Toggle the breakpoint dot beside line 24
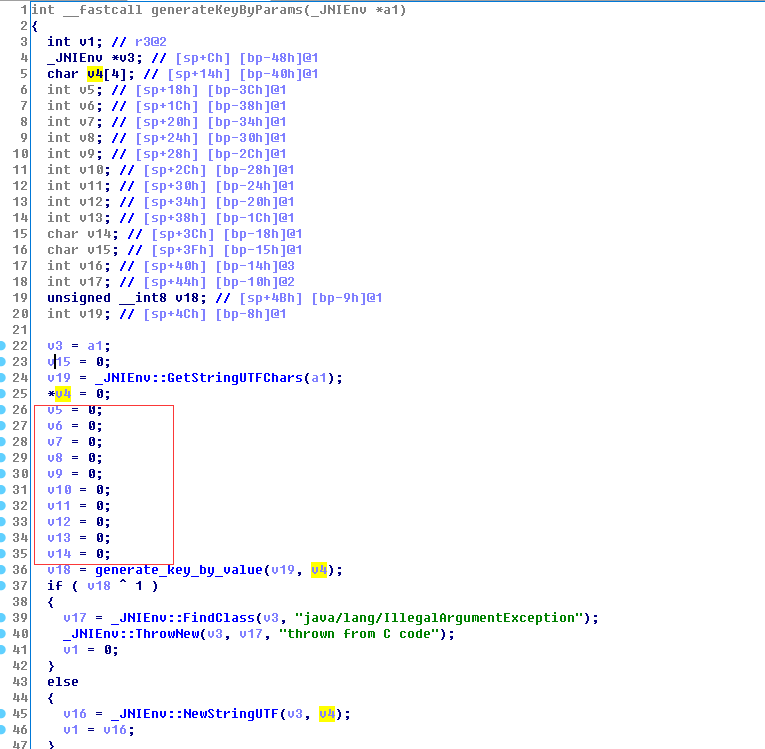 2,378
